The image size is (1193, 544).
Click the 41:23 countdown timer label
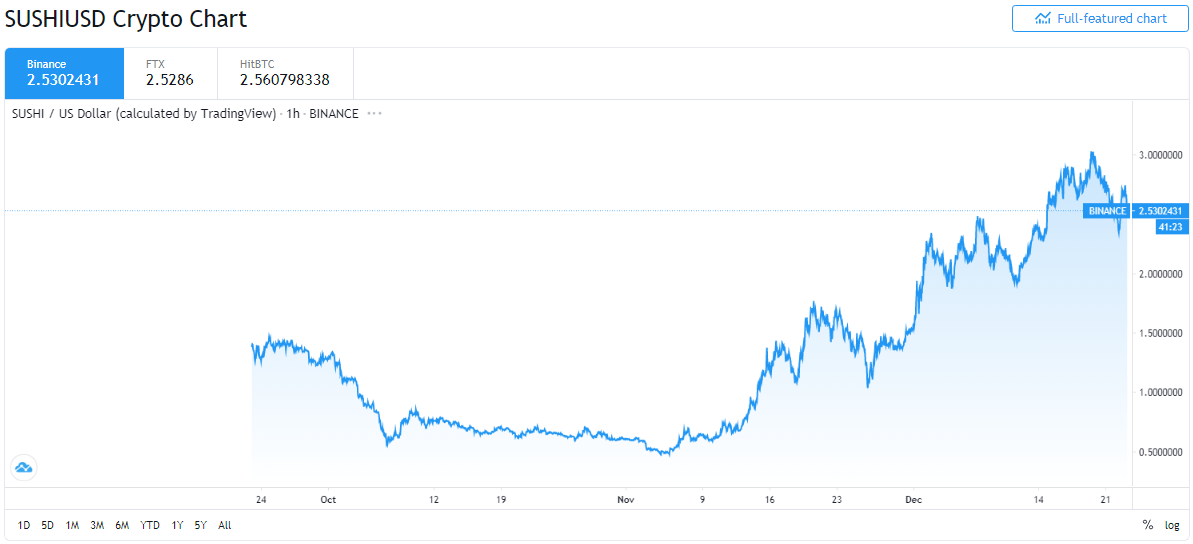pyautogui.click(x=1170, y=228)
